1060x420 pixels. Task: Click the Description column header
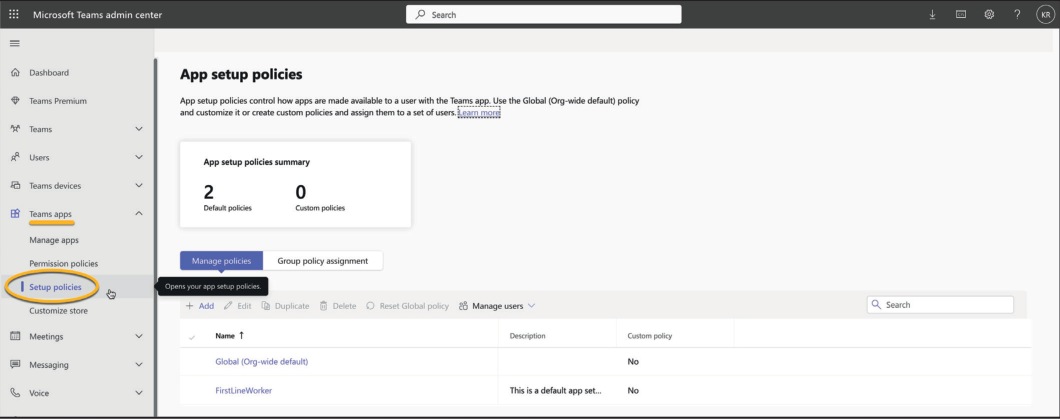click(x=527, y=335)
